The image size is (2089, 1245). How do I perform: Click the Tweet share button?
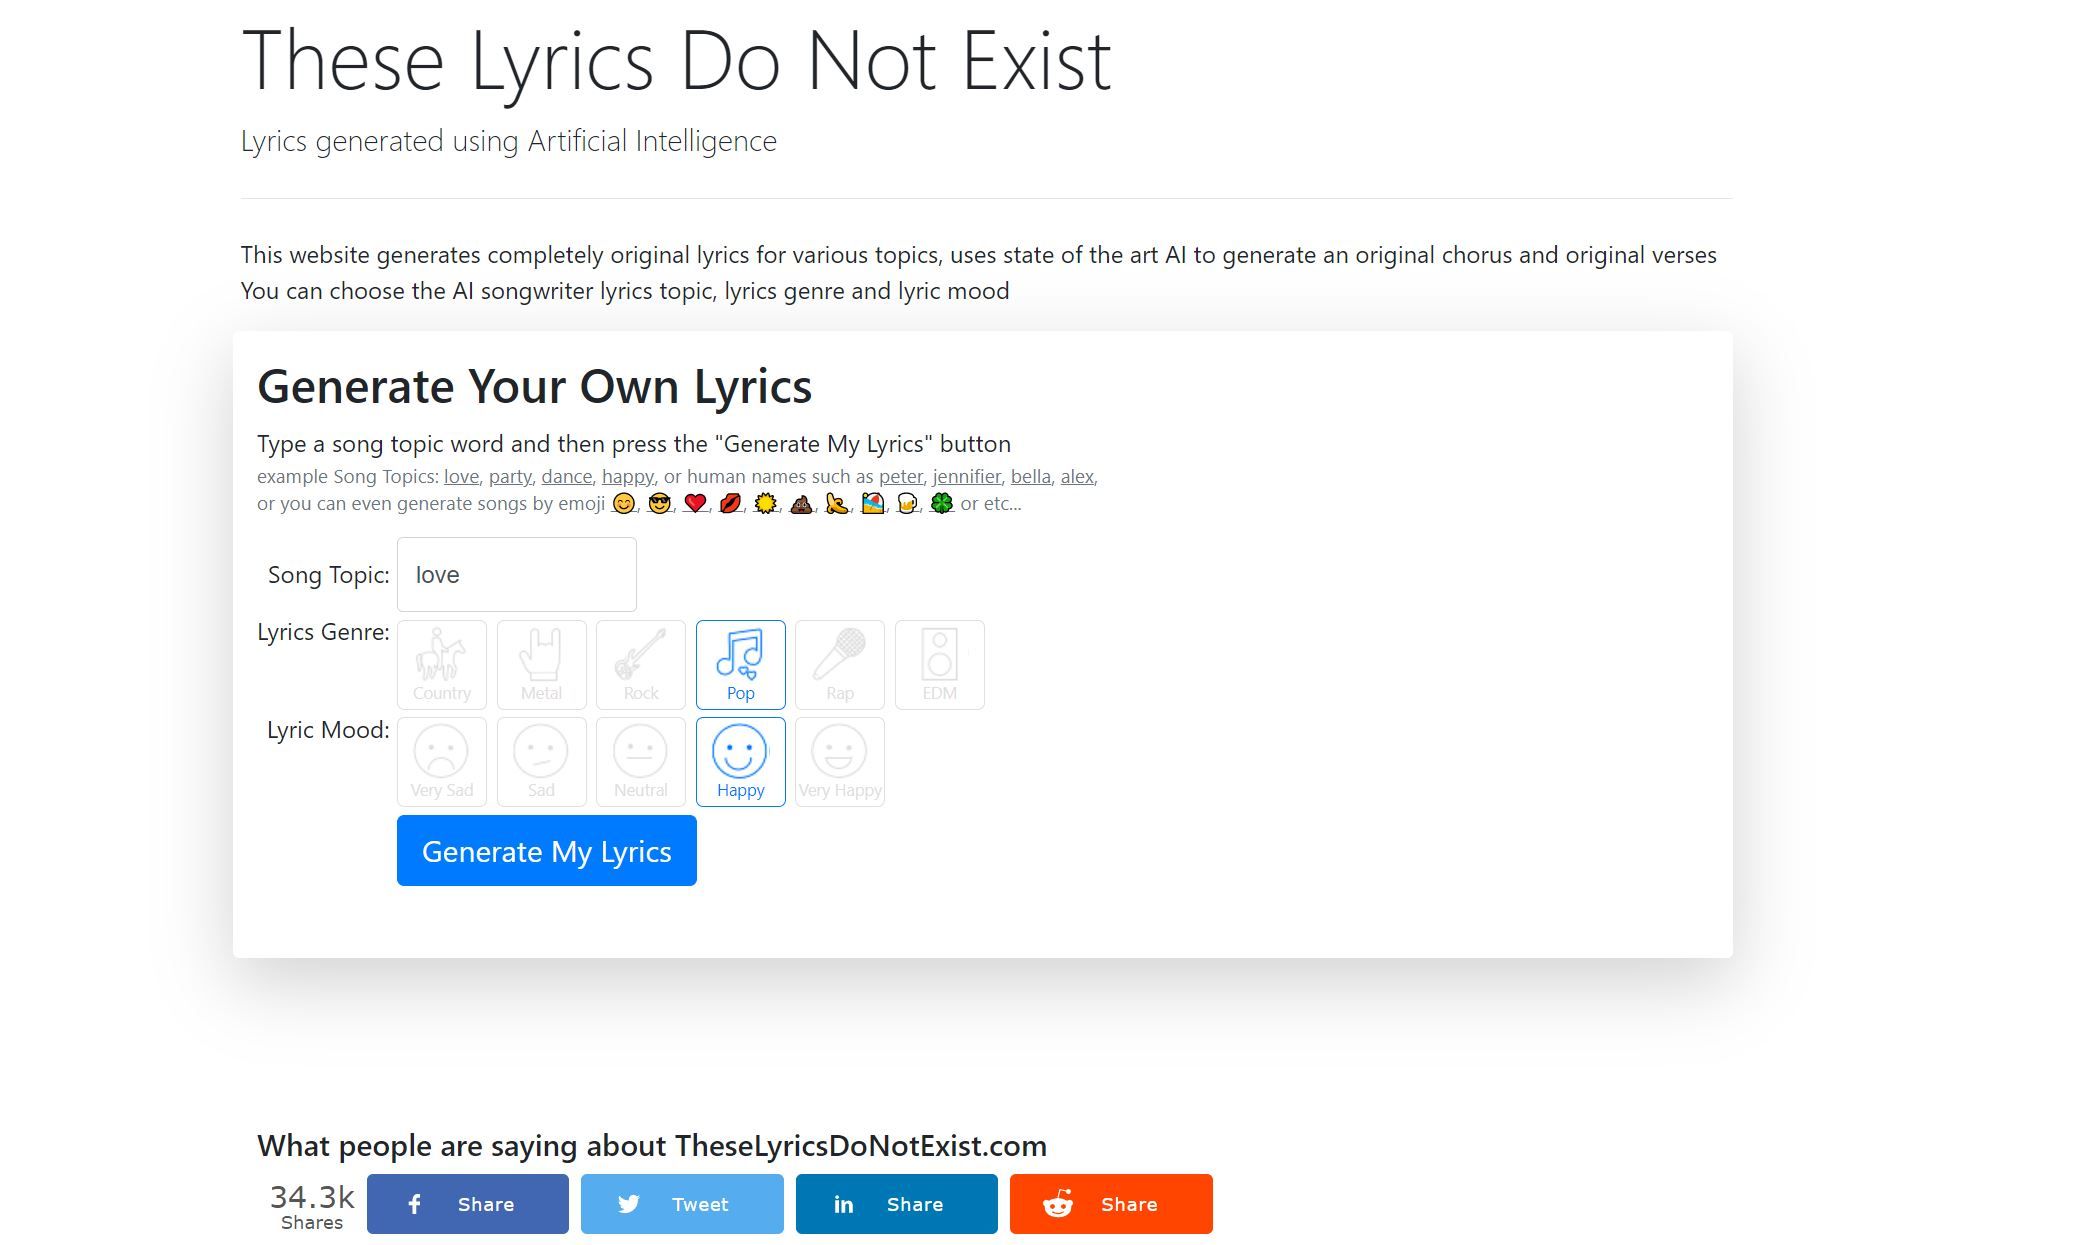681,1204
